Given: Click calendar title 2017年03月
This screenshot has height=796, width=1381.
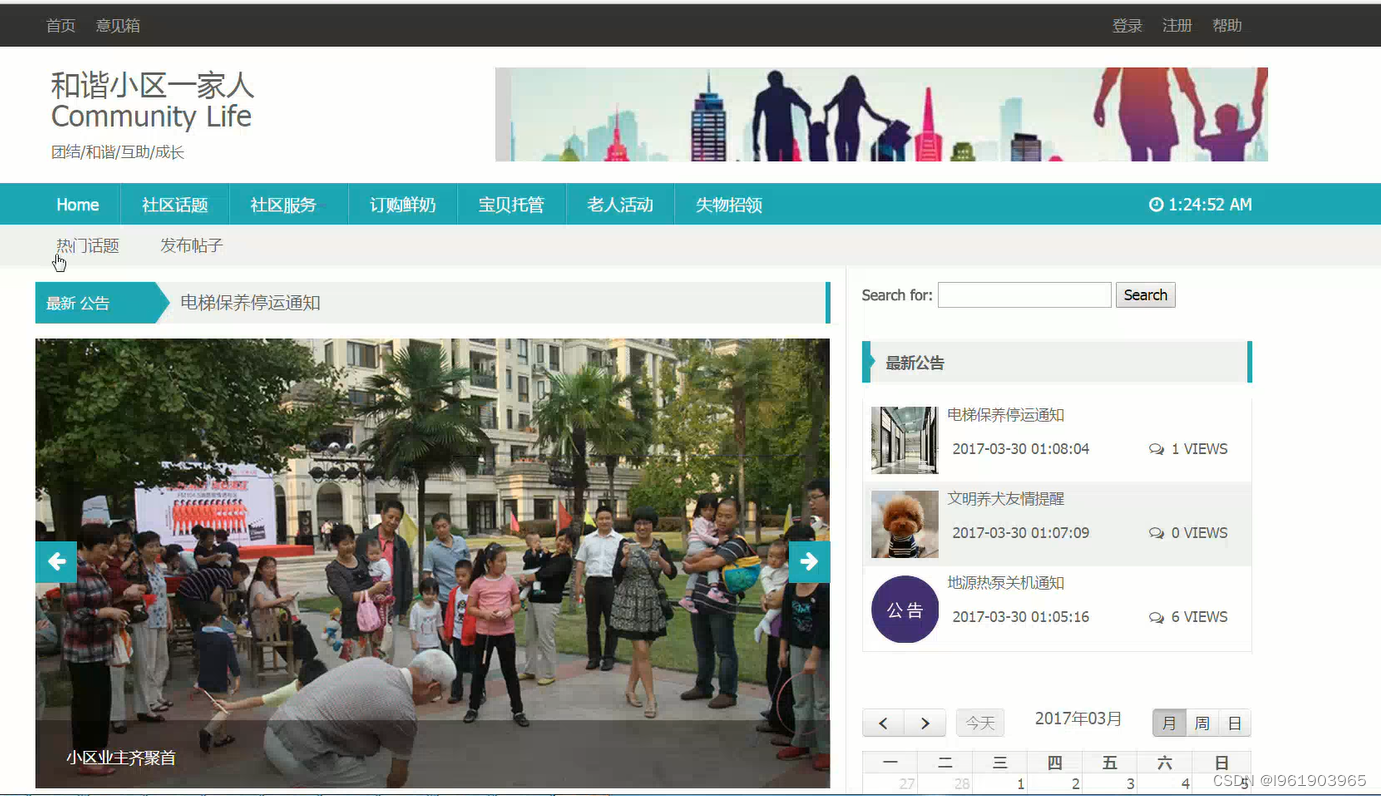Looking at the screenshot, I should [1078, 719].
